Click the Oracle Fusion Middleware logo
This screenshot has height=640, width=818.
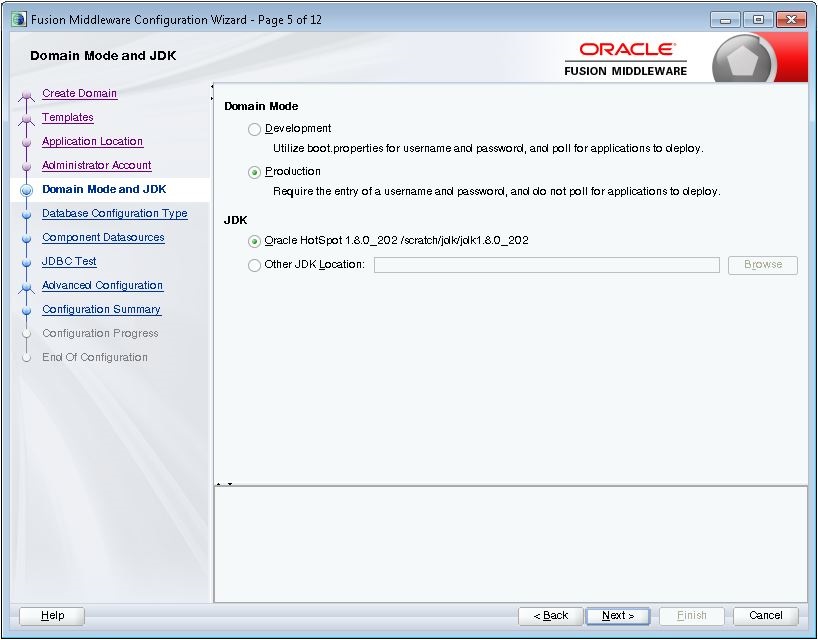[625, 59]
